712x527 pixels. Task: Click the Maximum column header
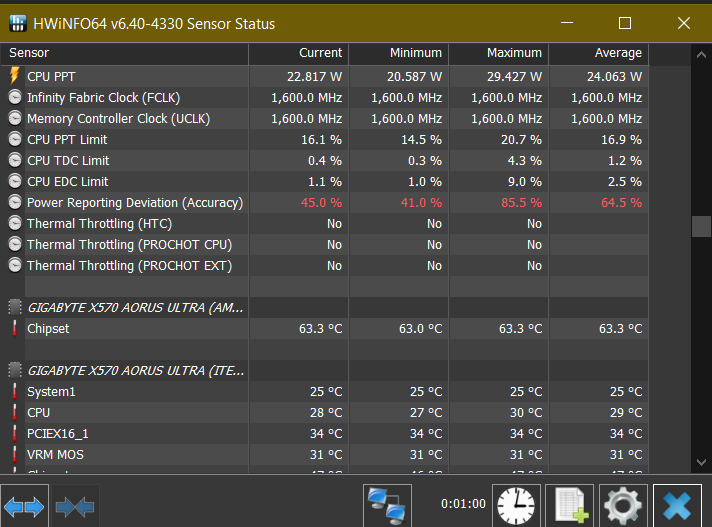499,53
